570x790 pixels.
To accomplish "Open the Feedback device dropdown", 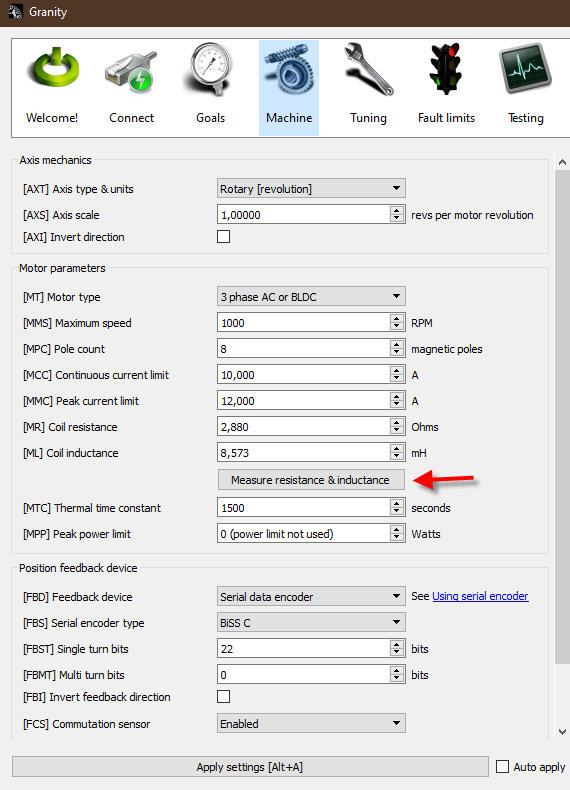I will pos(311,596).
